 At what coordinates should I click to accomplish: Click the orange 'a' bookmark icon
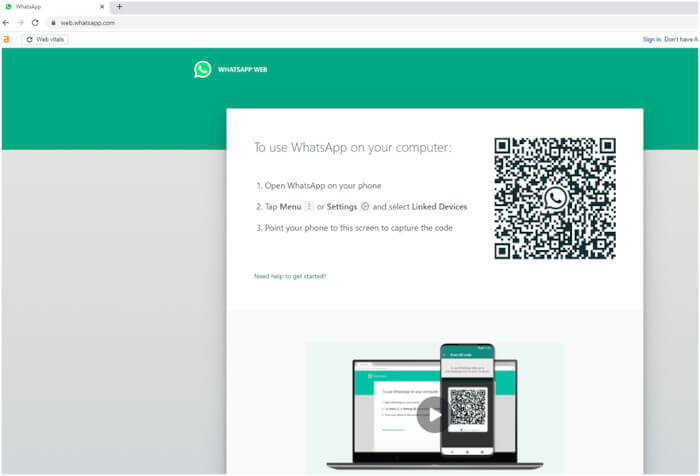point(6,39)
